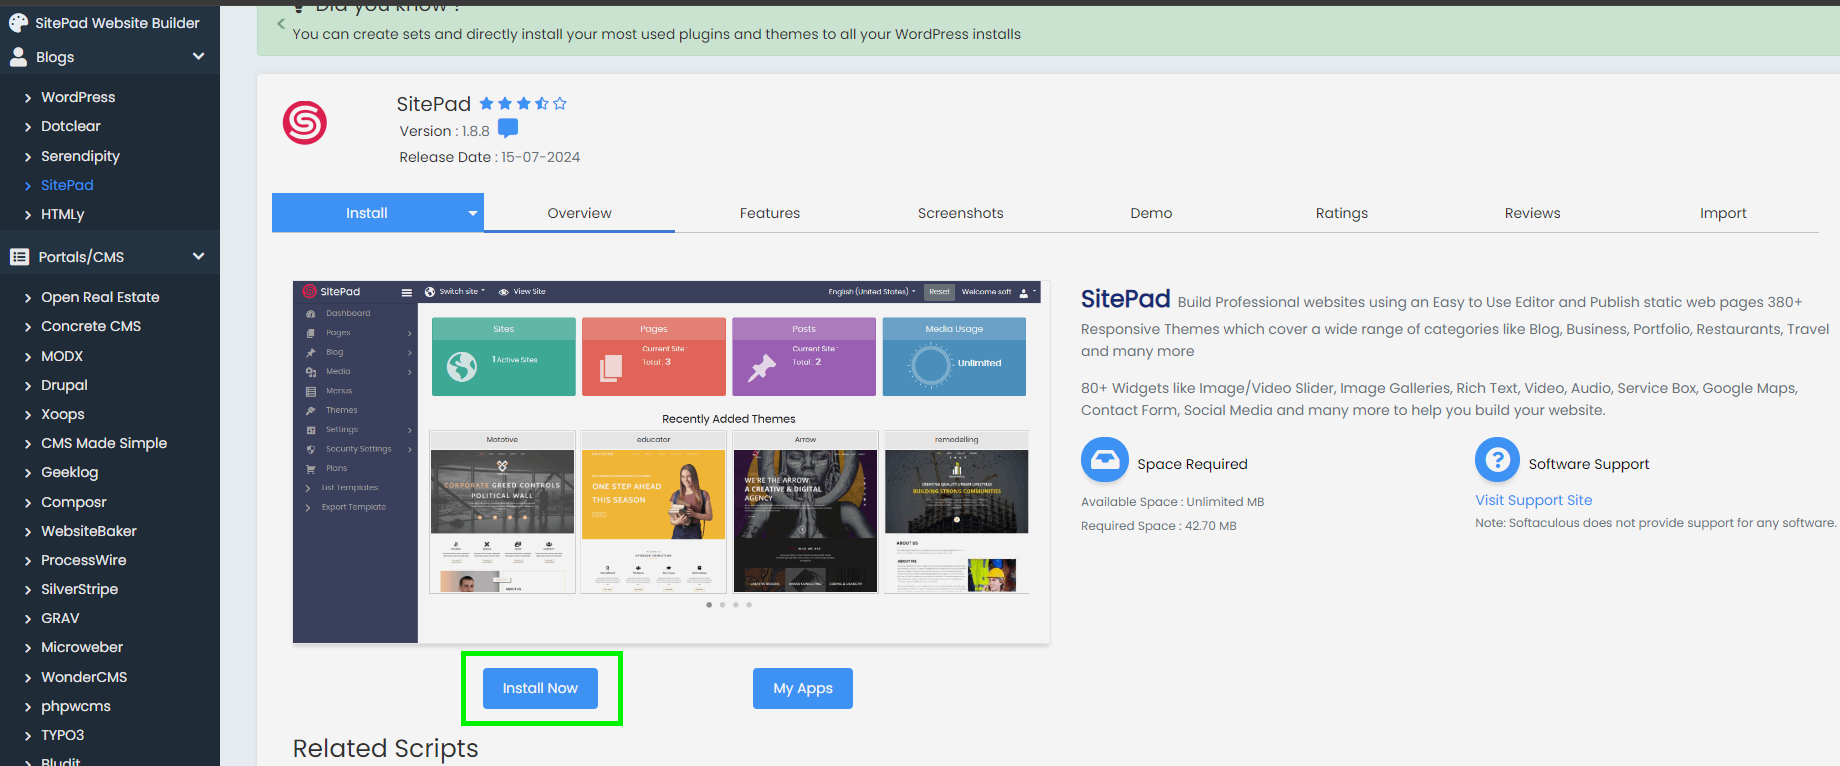Image resolution: width=1840 pixels, height=766 pixels.
Task: Open the Install tab dropdown arrow
Action: pos(472,213)
